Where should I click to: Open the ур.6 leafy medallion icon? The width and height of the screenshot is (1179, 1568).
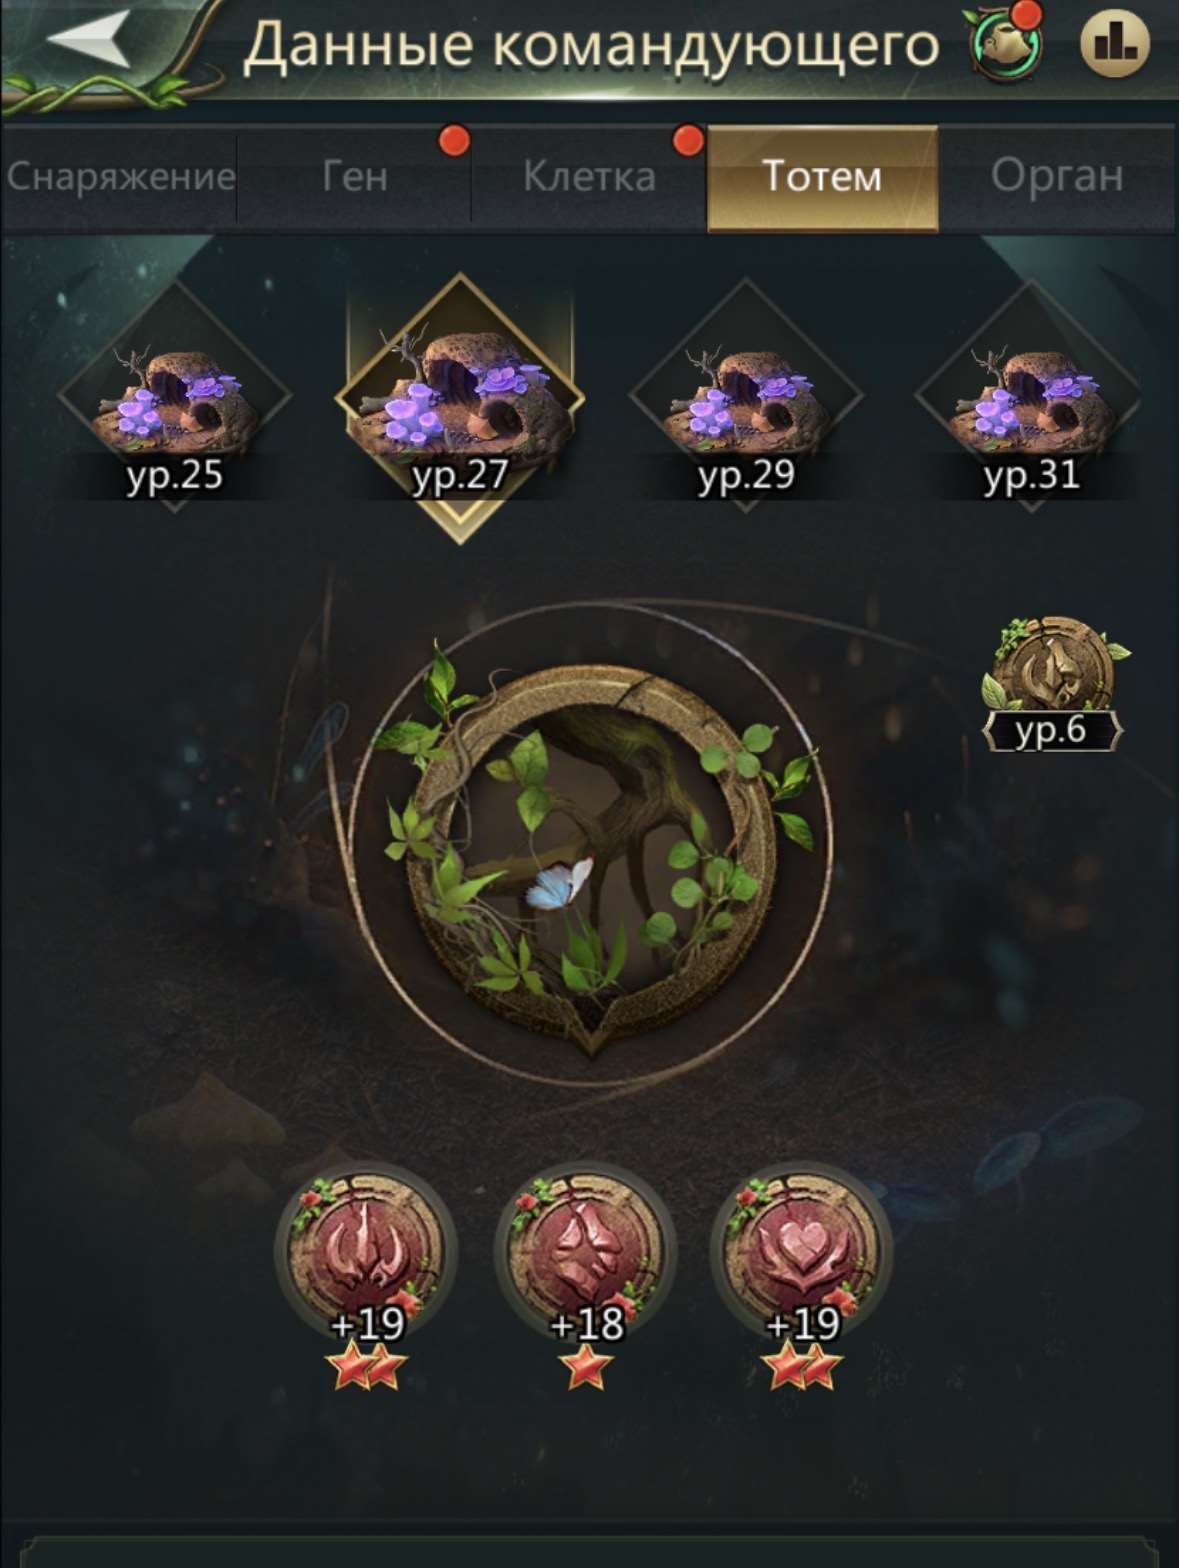point(1056,685)
